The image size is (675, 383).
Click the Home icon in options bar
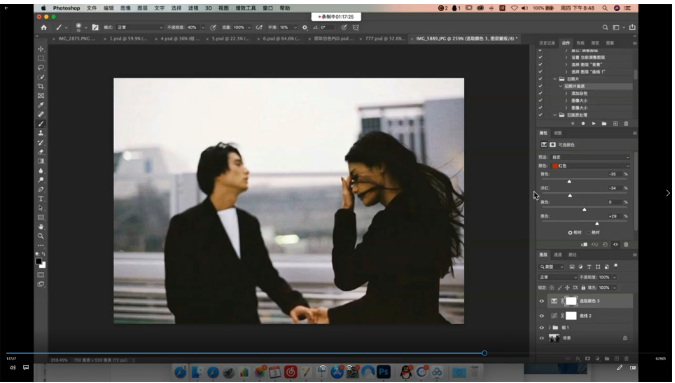[43, 27]
